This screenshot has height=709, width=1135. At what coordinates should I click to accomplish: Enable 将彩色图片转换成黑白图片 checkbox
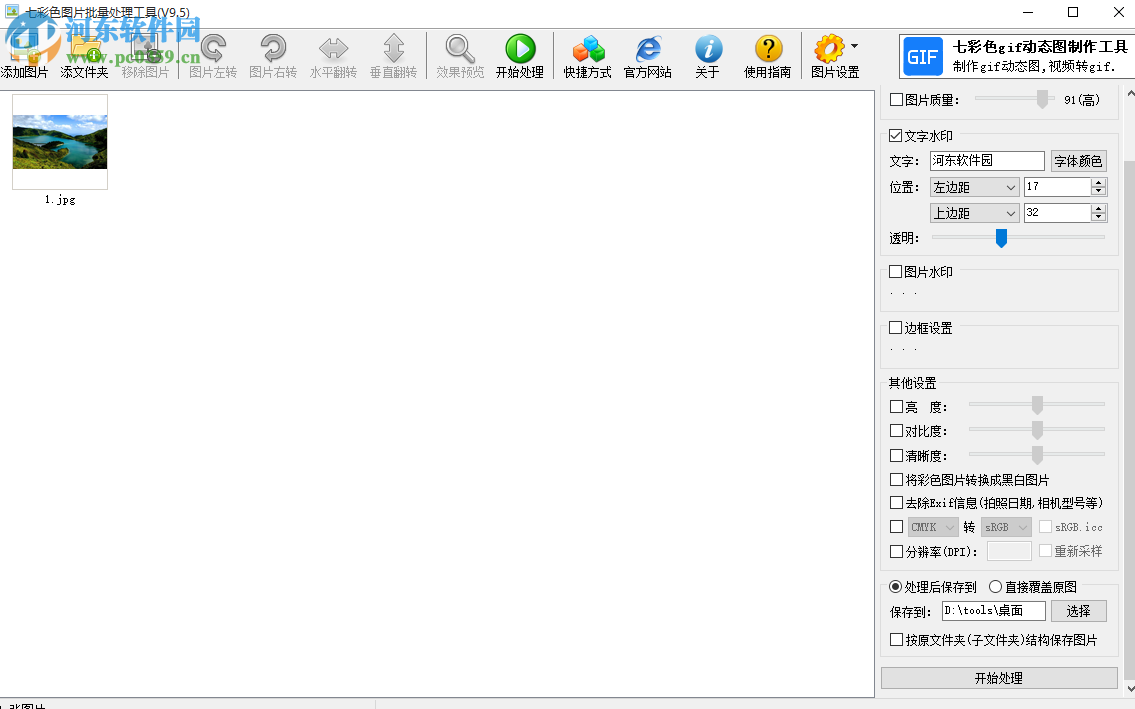click(896, 480)
